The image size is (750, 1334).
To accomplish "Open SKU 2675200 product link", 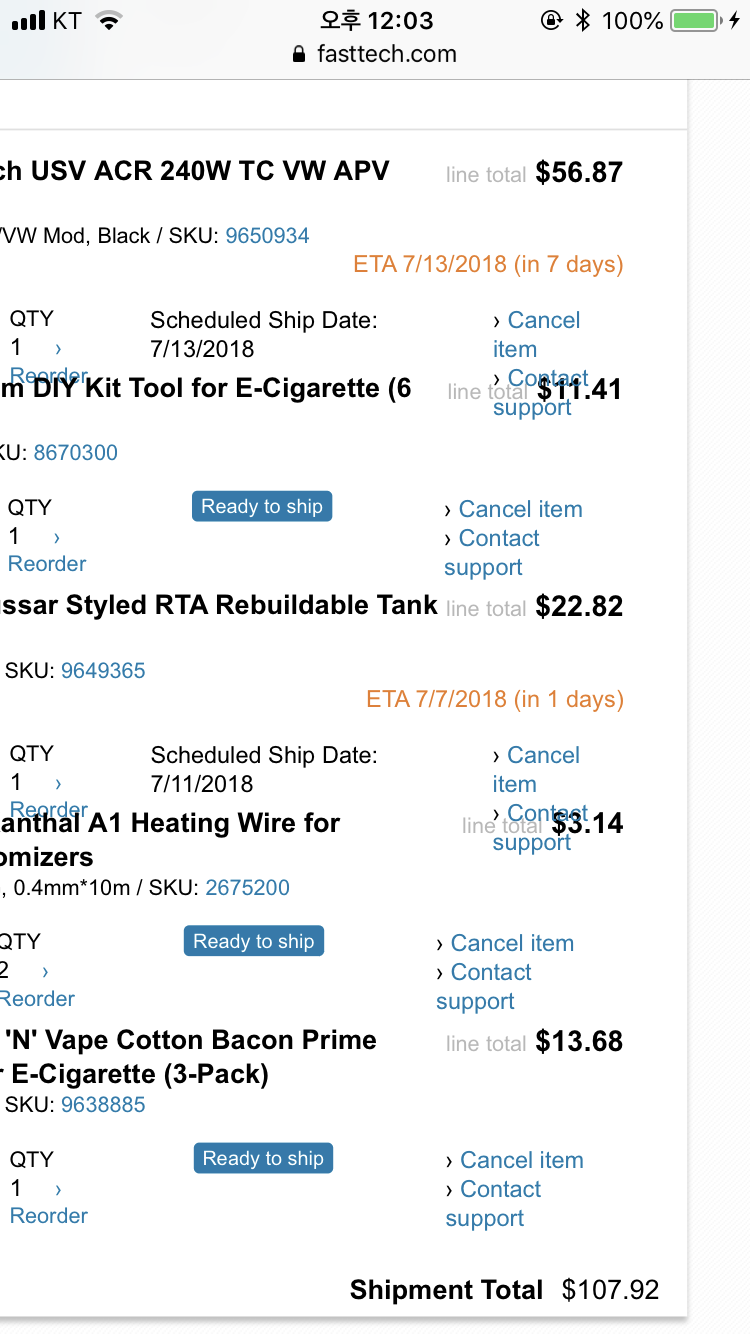I will [247, 888].
